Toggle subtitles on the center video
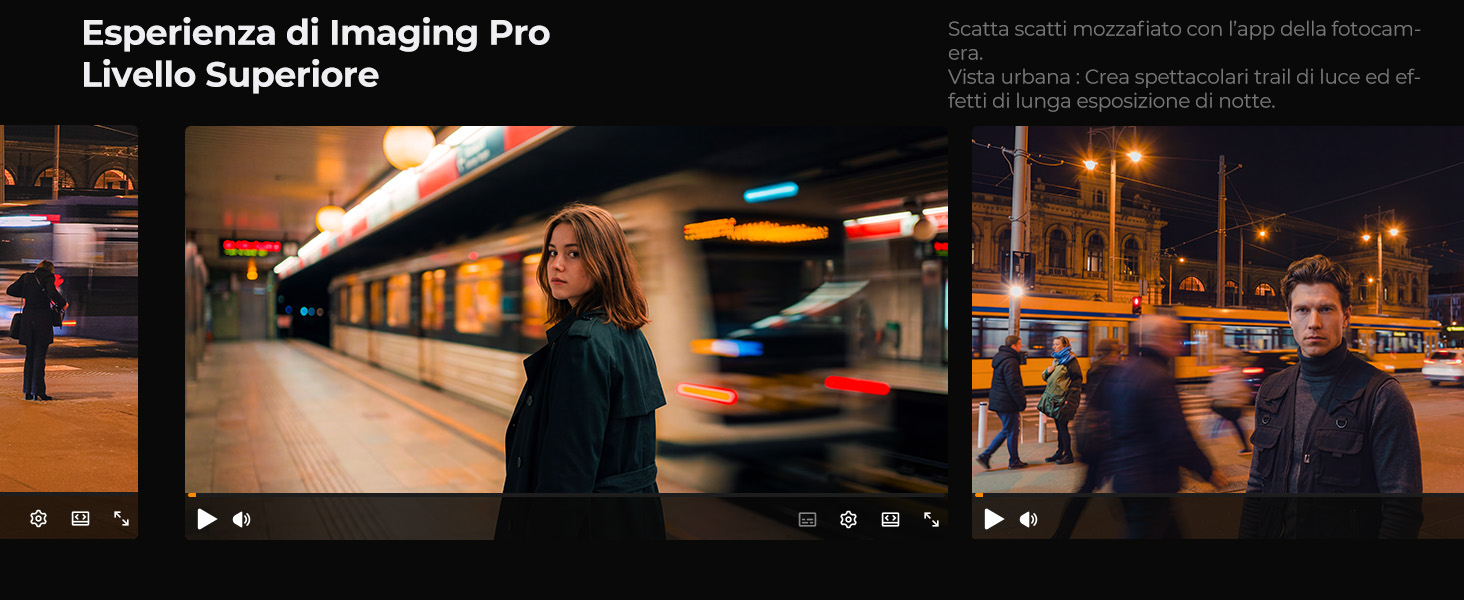The height and width of the screenshot is (600, 1464). coord(807,519)
